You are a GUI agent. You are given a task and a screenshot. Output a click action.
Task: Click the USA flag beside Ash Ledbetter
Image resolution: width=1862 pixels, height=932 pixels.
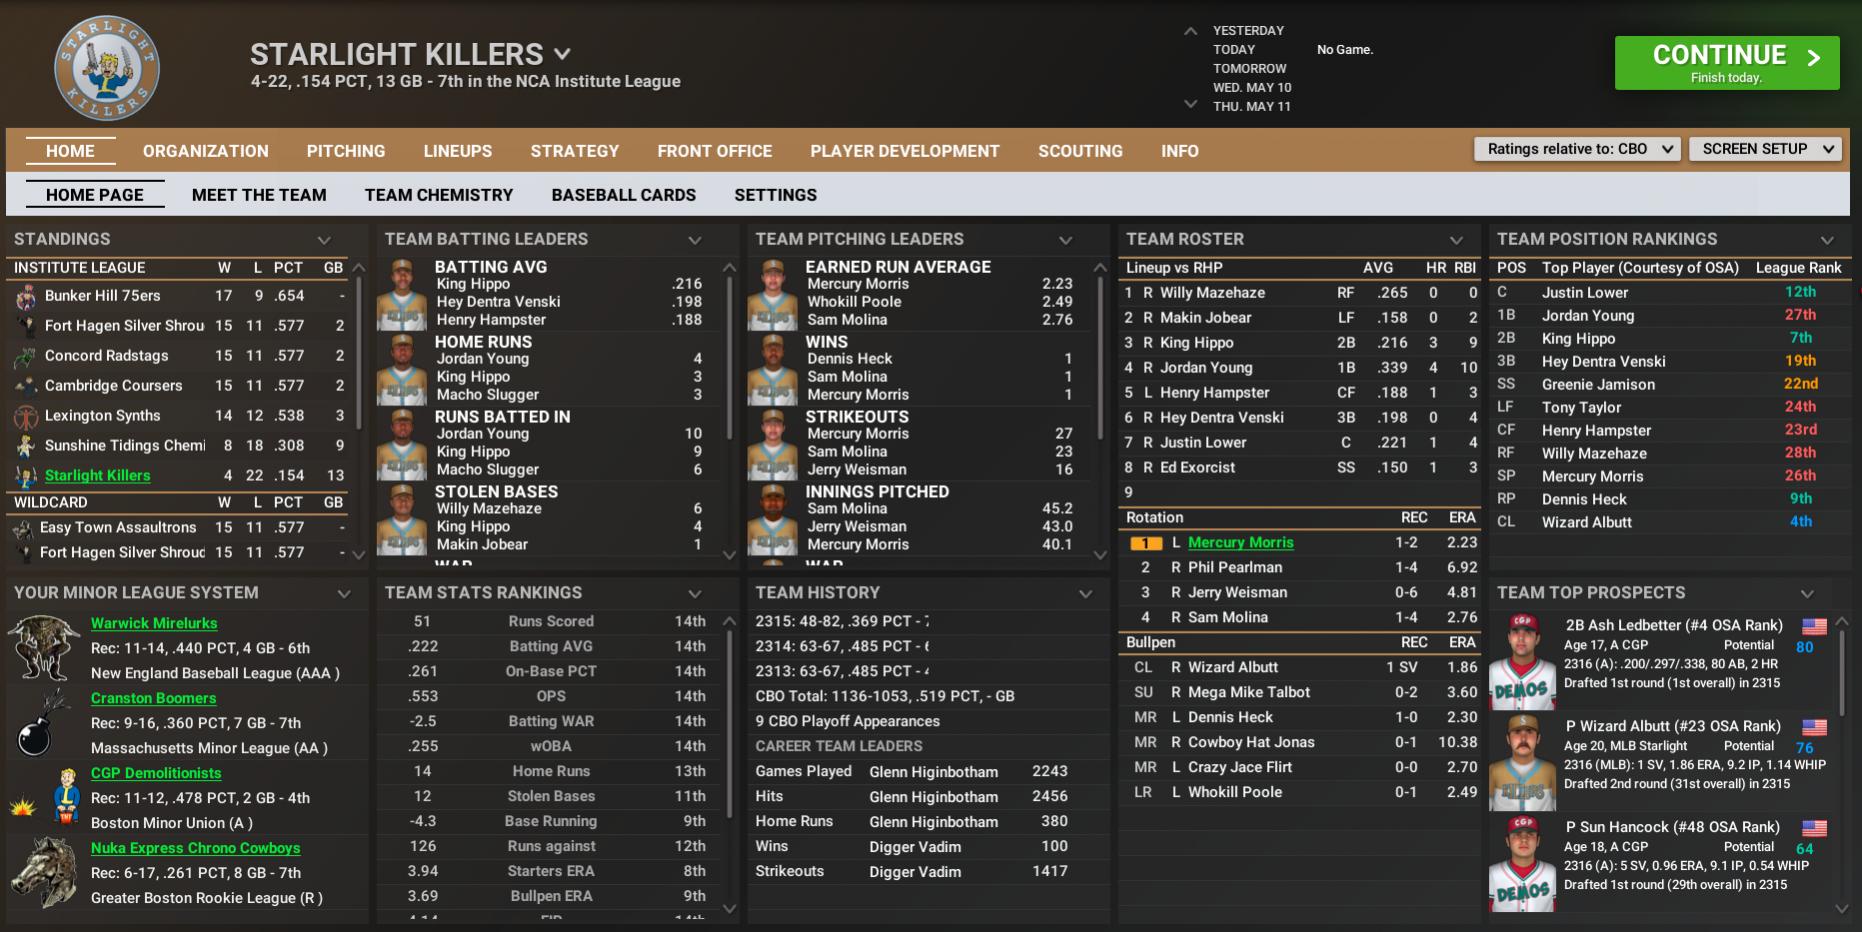[1814, 626]
